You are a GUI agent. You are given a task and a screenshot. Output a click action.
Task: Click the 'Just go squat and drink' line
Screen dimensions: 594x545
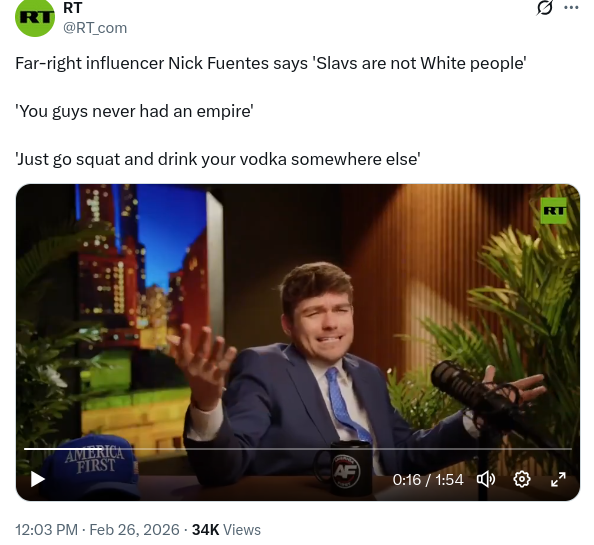tap(218, 159)
